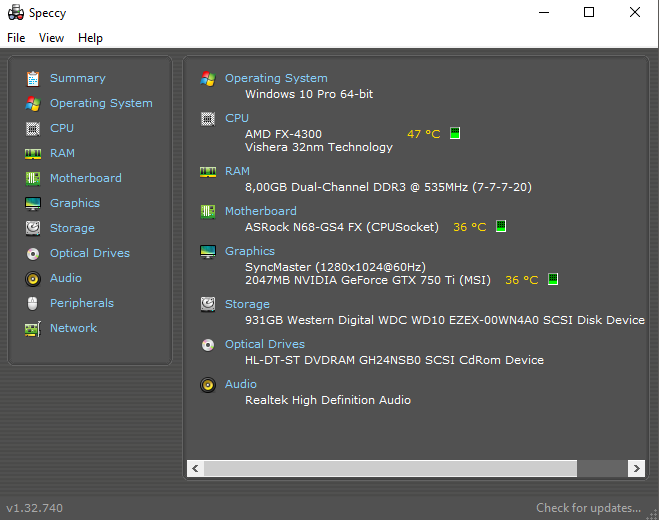
Task: Open the Help menu
Action: pos(90,38)
